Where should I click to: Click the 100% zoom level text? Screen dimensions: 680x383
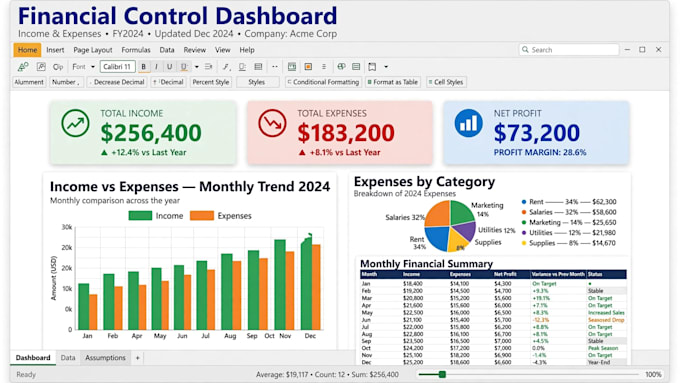tap(653, 374)
